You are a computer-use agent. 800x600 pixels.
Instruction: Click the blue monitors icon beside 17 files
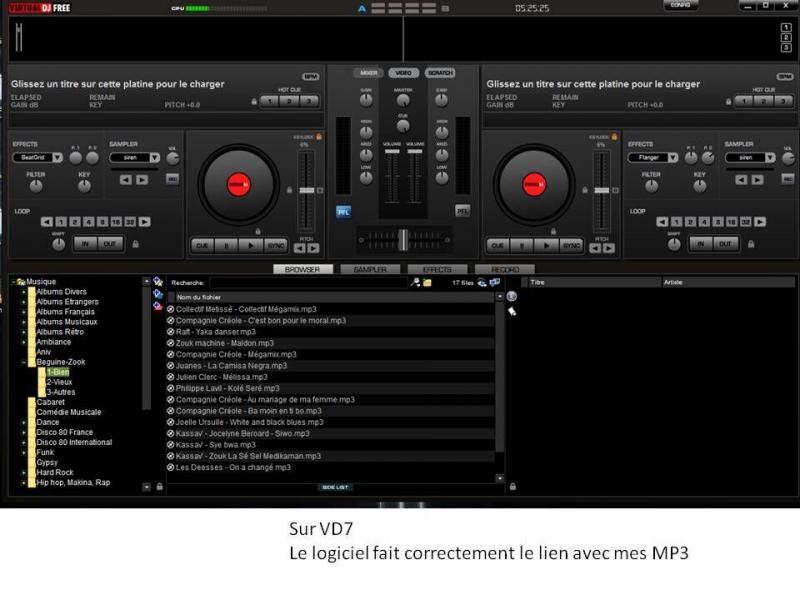[495, 282]
